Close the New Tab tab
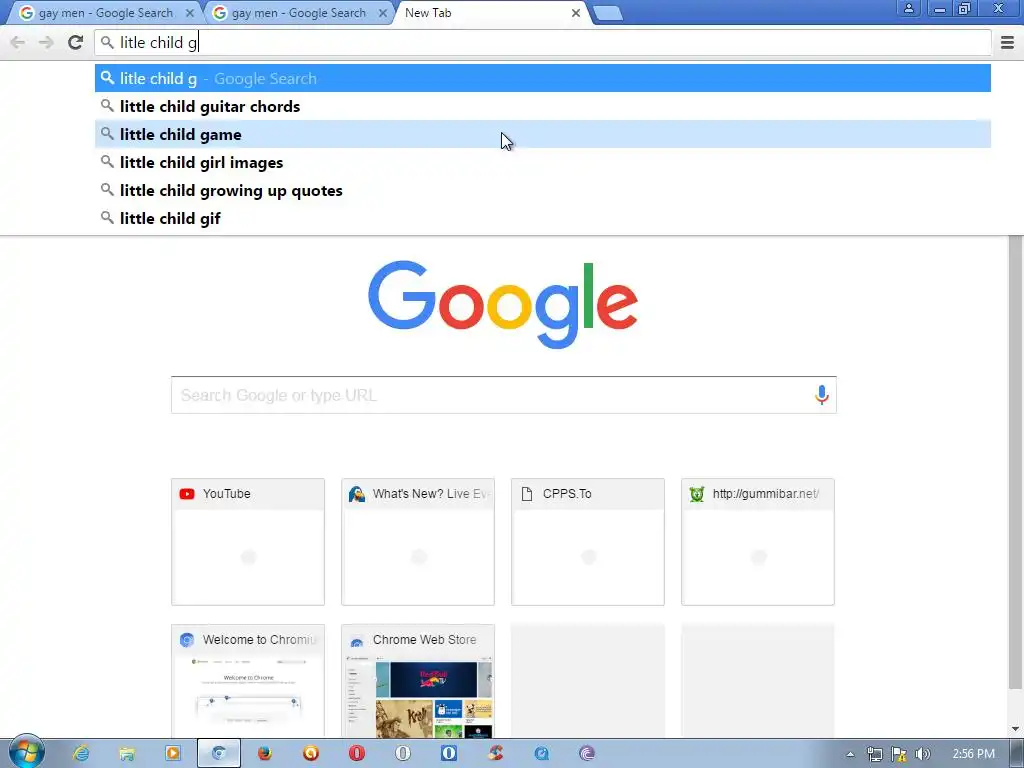 click(x=575, y=13)
